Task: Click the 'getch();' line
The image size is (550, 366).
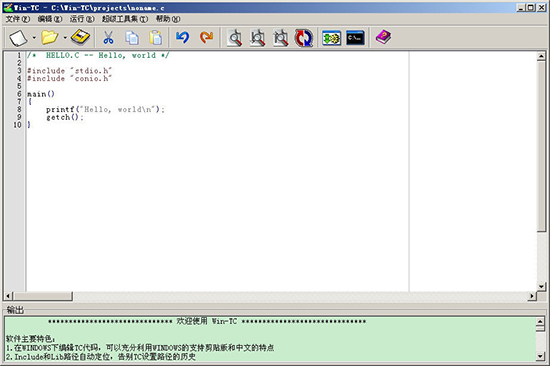Action: tap(65, 117)
